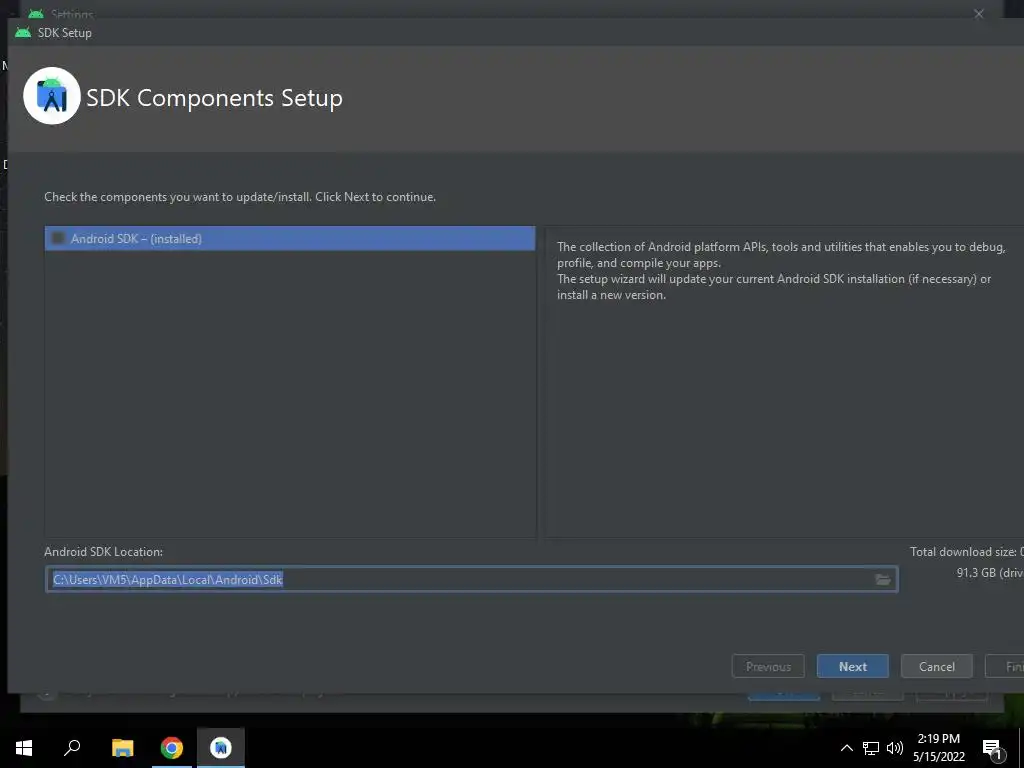Open the notification center icon
Viewport: 1024px width, 768px height.
(992, 748)
